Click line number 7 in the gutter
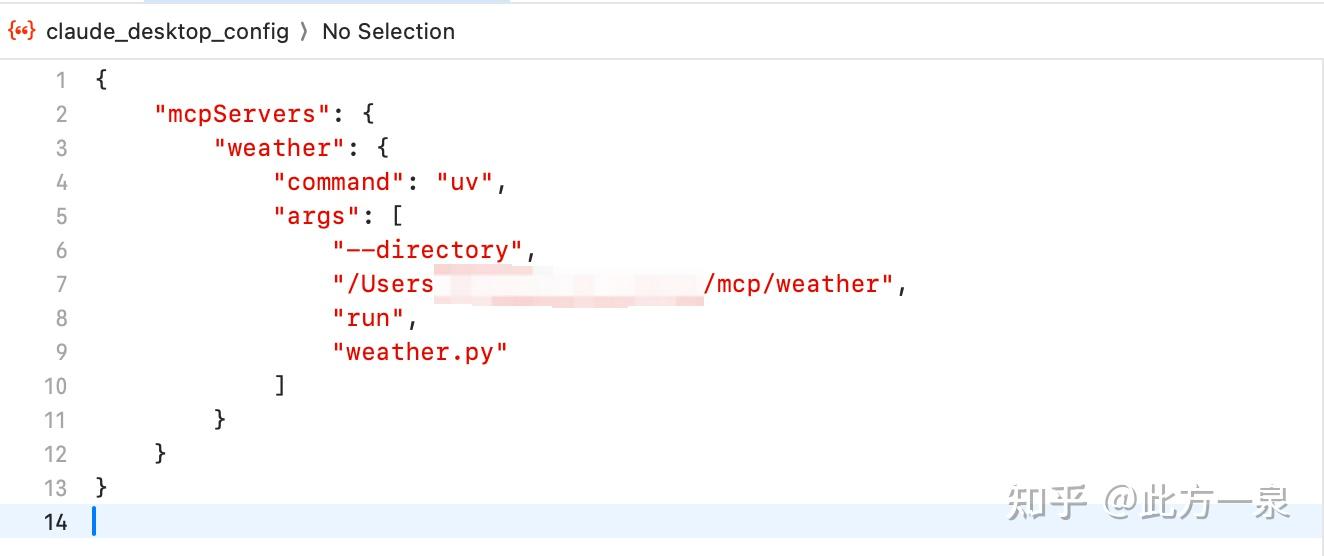The height and width of the screenshot is (556, 1324). click(x=61, y=284)
